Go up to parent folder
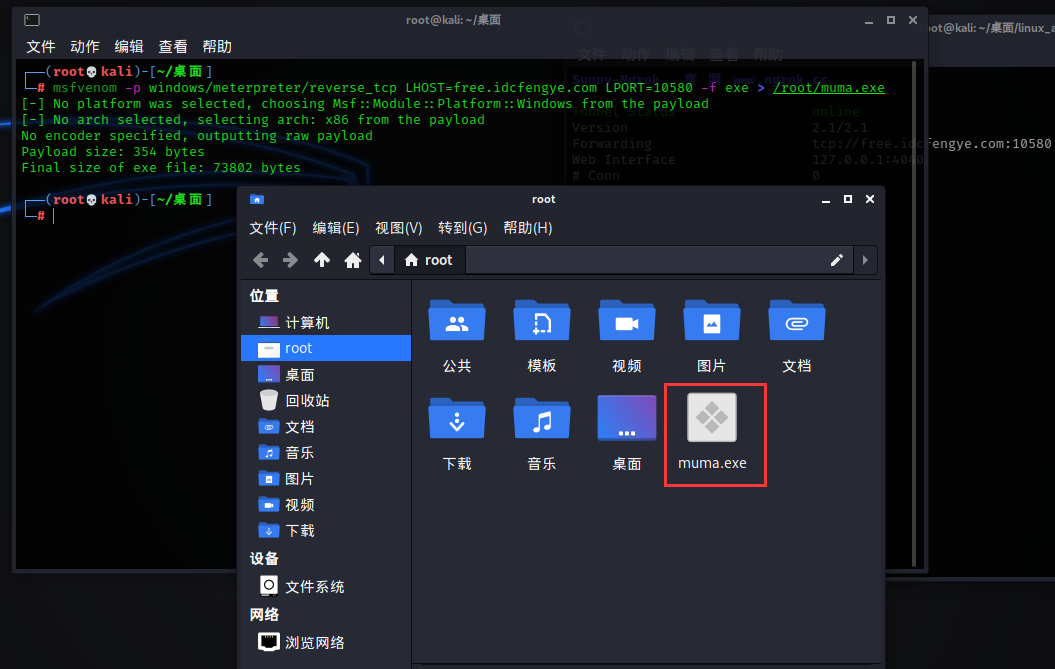The width and height of the screenshot is (1055, 669). tap(322, 260)
